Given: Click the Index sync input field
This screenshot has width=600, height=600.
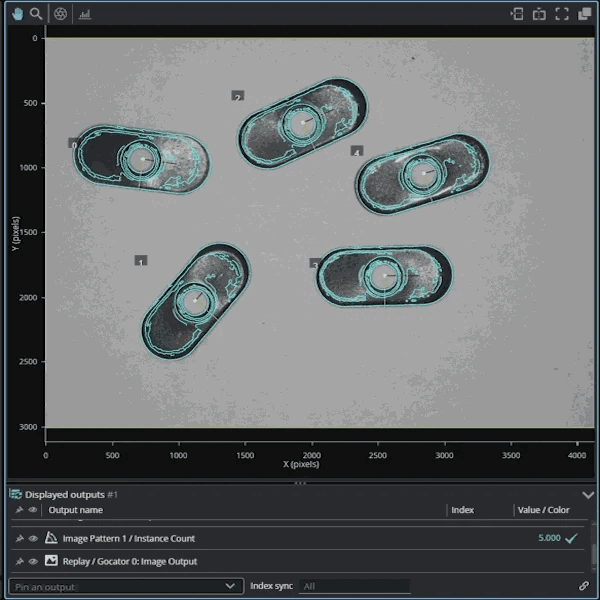Looking at the screenshot, I should (353, 586).
